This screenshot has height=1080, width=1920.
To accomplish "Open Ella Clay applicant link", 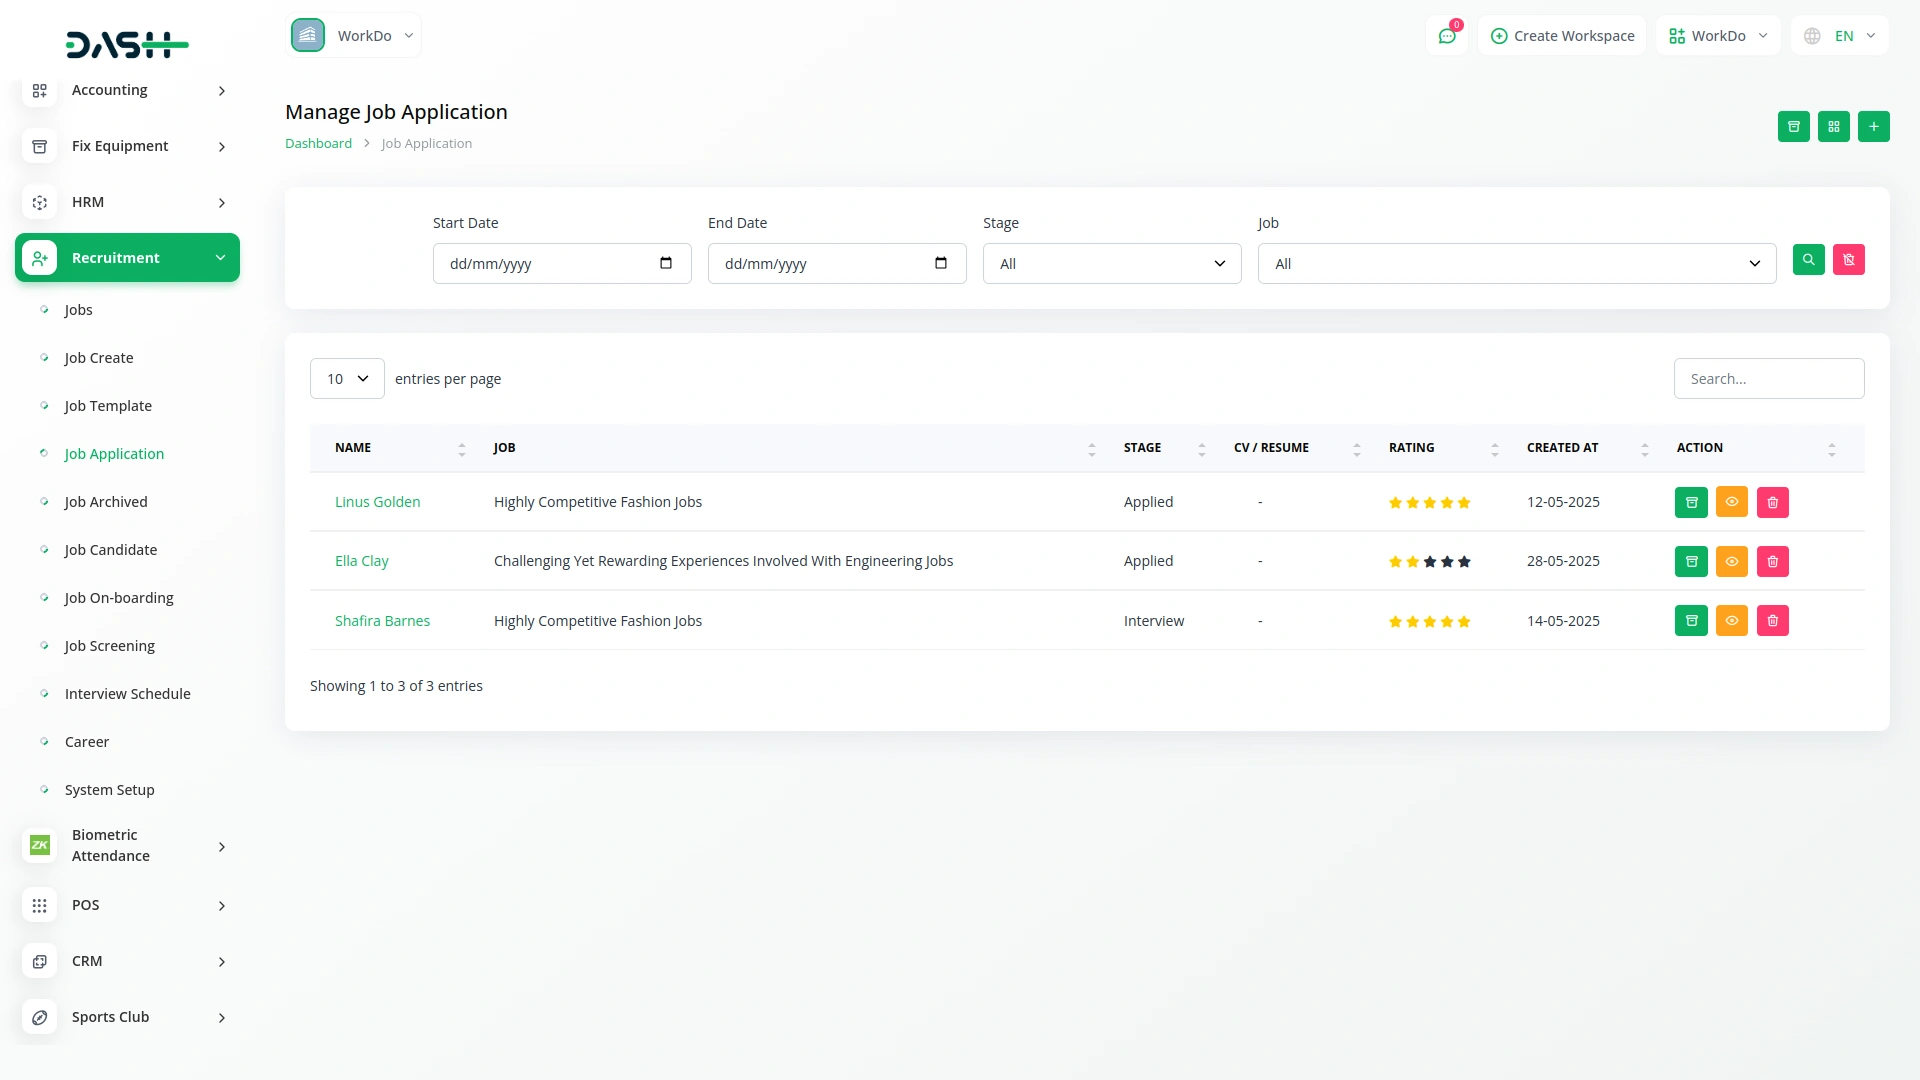I will point(361,561).
